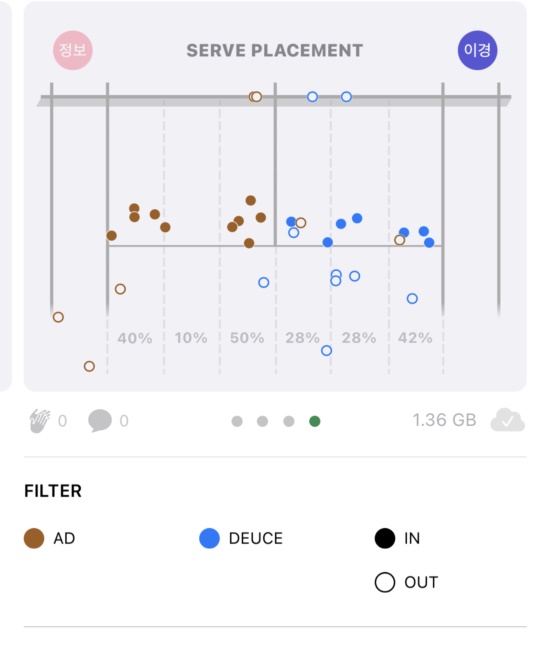The image size is (550, 648).
Task: Go to second page indicator dot
Action: click(262, 421)
